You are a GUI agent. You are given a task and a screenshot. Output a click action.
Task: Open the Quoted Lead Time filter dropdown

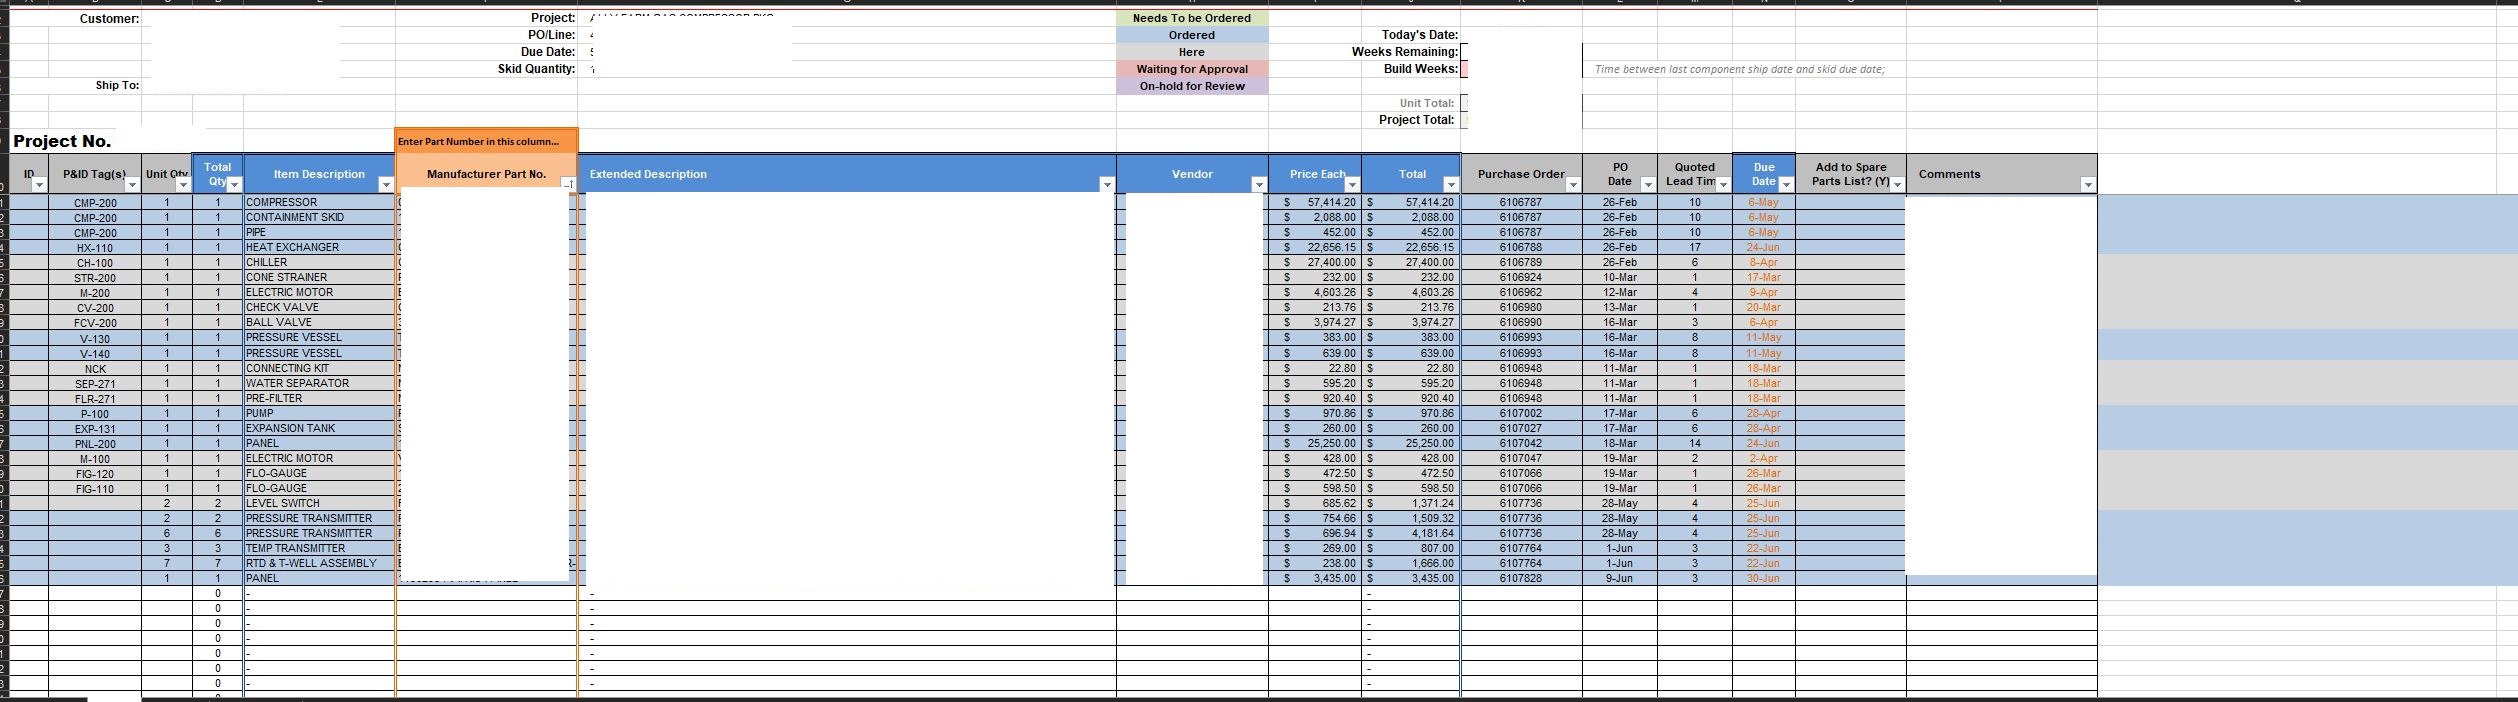(1723, 185)
